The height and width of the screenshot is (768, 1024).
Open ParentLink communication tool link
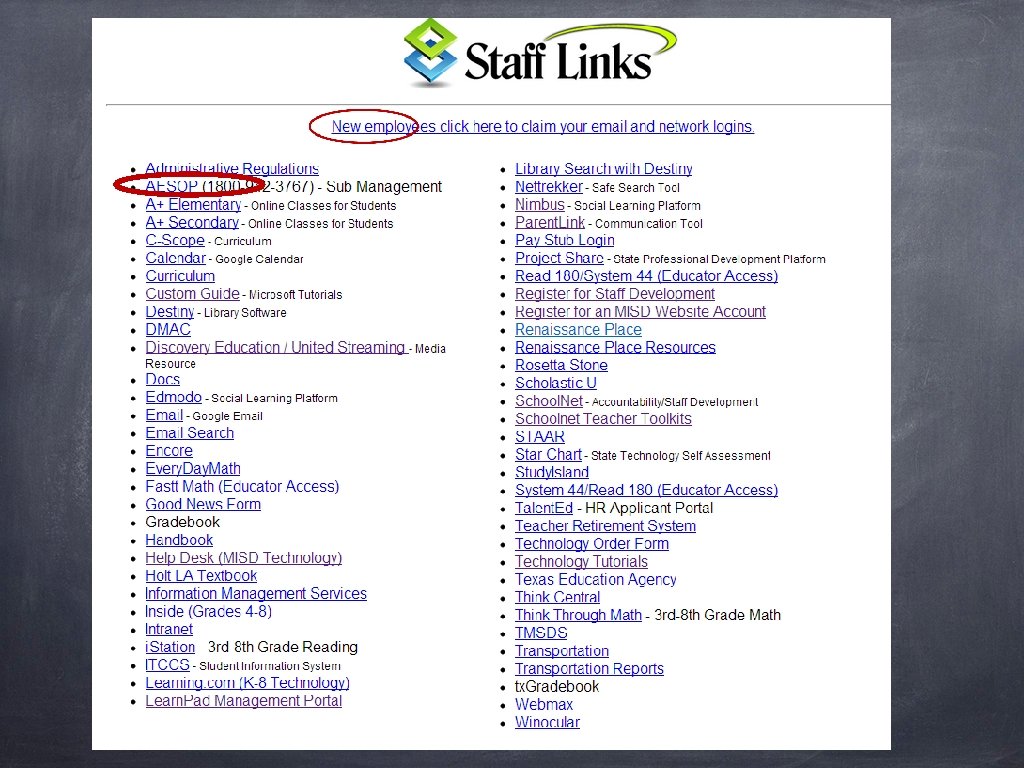click(x=550, y=222)
